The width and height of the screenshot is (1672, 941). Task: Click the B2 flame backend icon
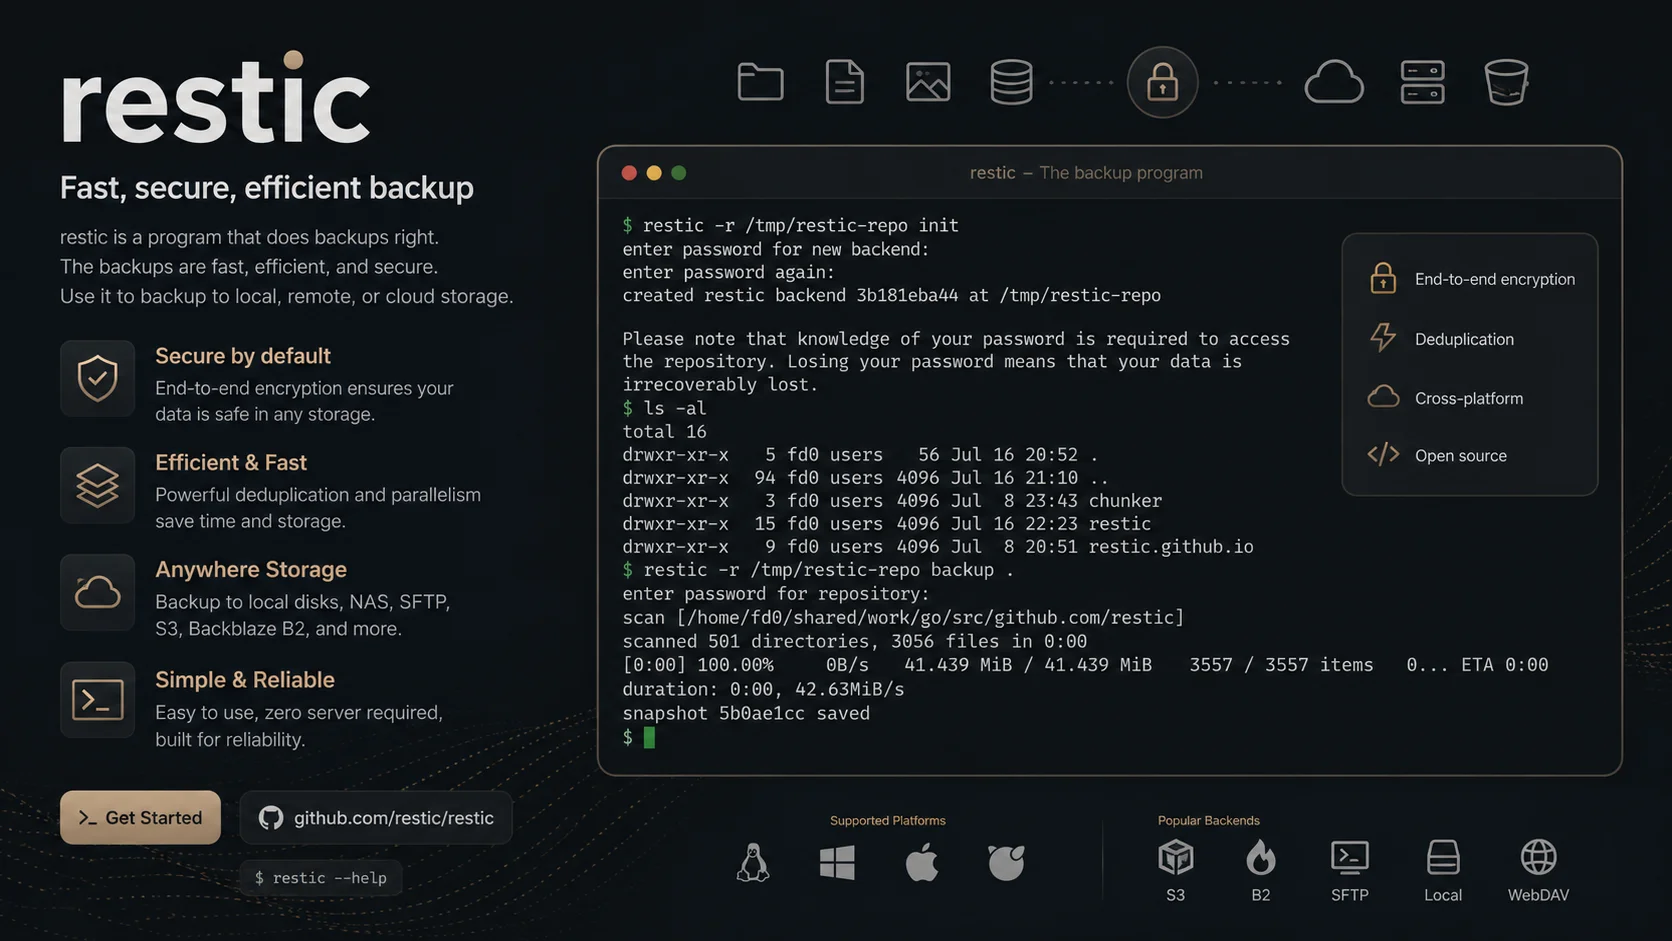coord(1261,857)
